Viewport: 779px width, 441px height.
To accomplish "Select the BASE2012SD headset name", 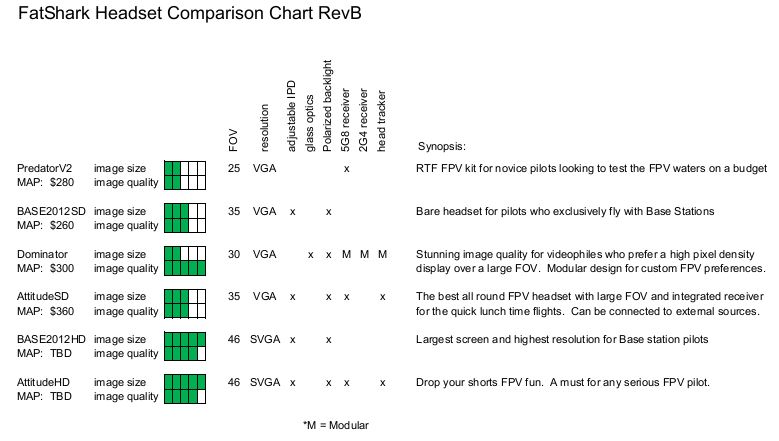I will point(50,211).
